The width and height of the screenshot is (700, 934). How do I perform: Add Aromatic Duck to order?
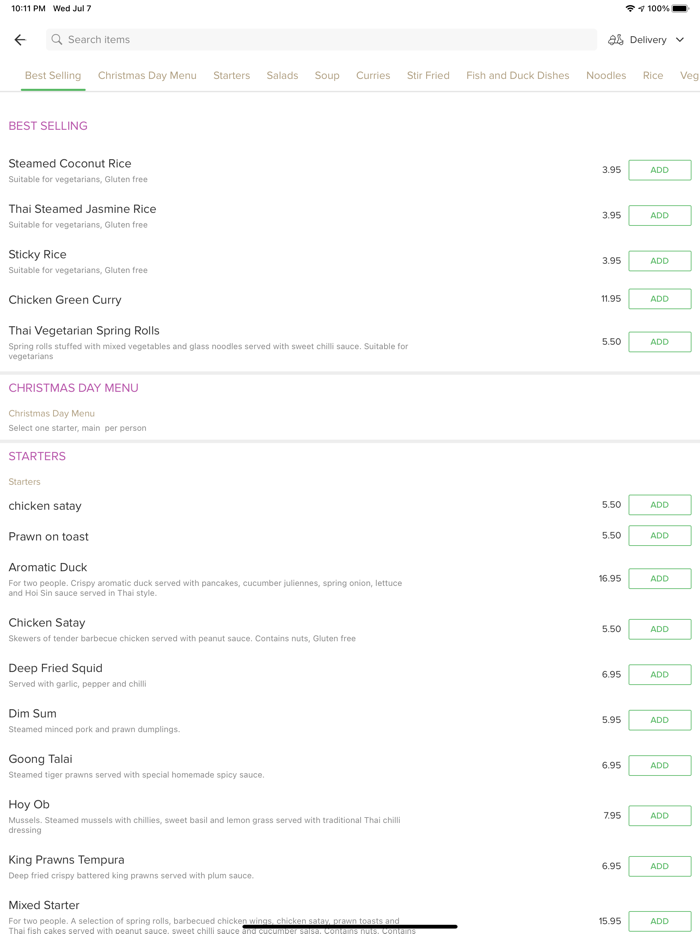pyautogui.click(x=659, y=579)
